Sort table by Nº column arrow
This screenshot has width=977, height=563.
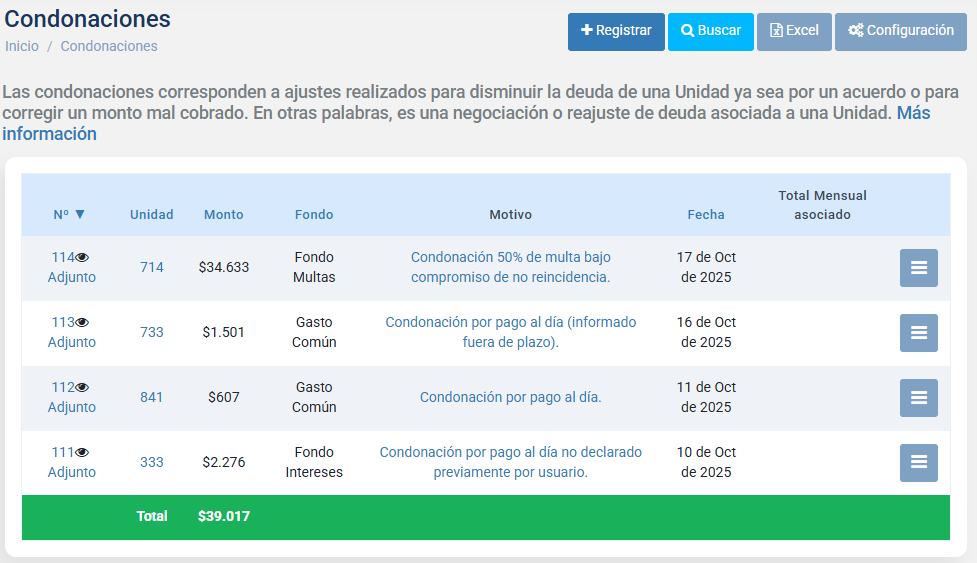pos(80,214)
